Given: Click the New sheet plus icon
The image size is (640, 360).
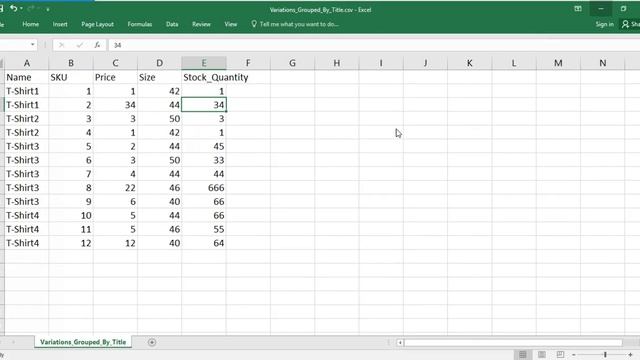Looking at the screenshot, I should tap(152, 342).
